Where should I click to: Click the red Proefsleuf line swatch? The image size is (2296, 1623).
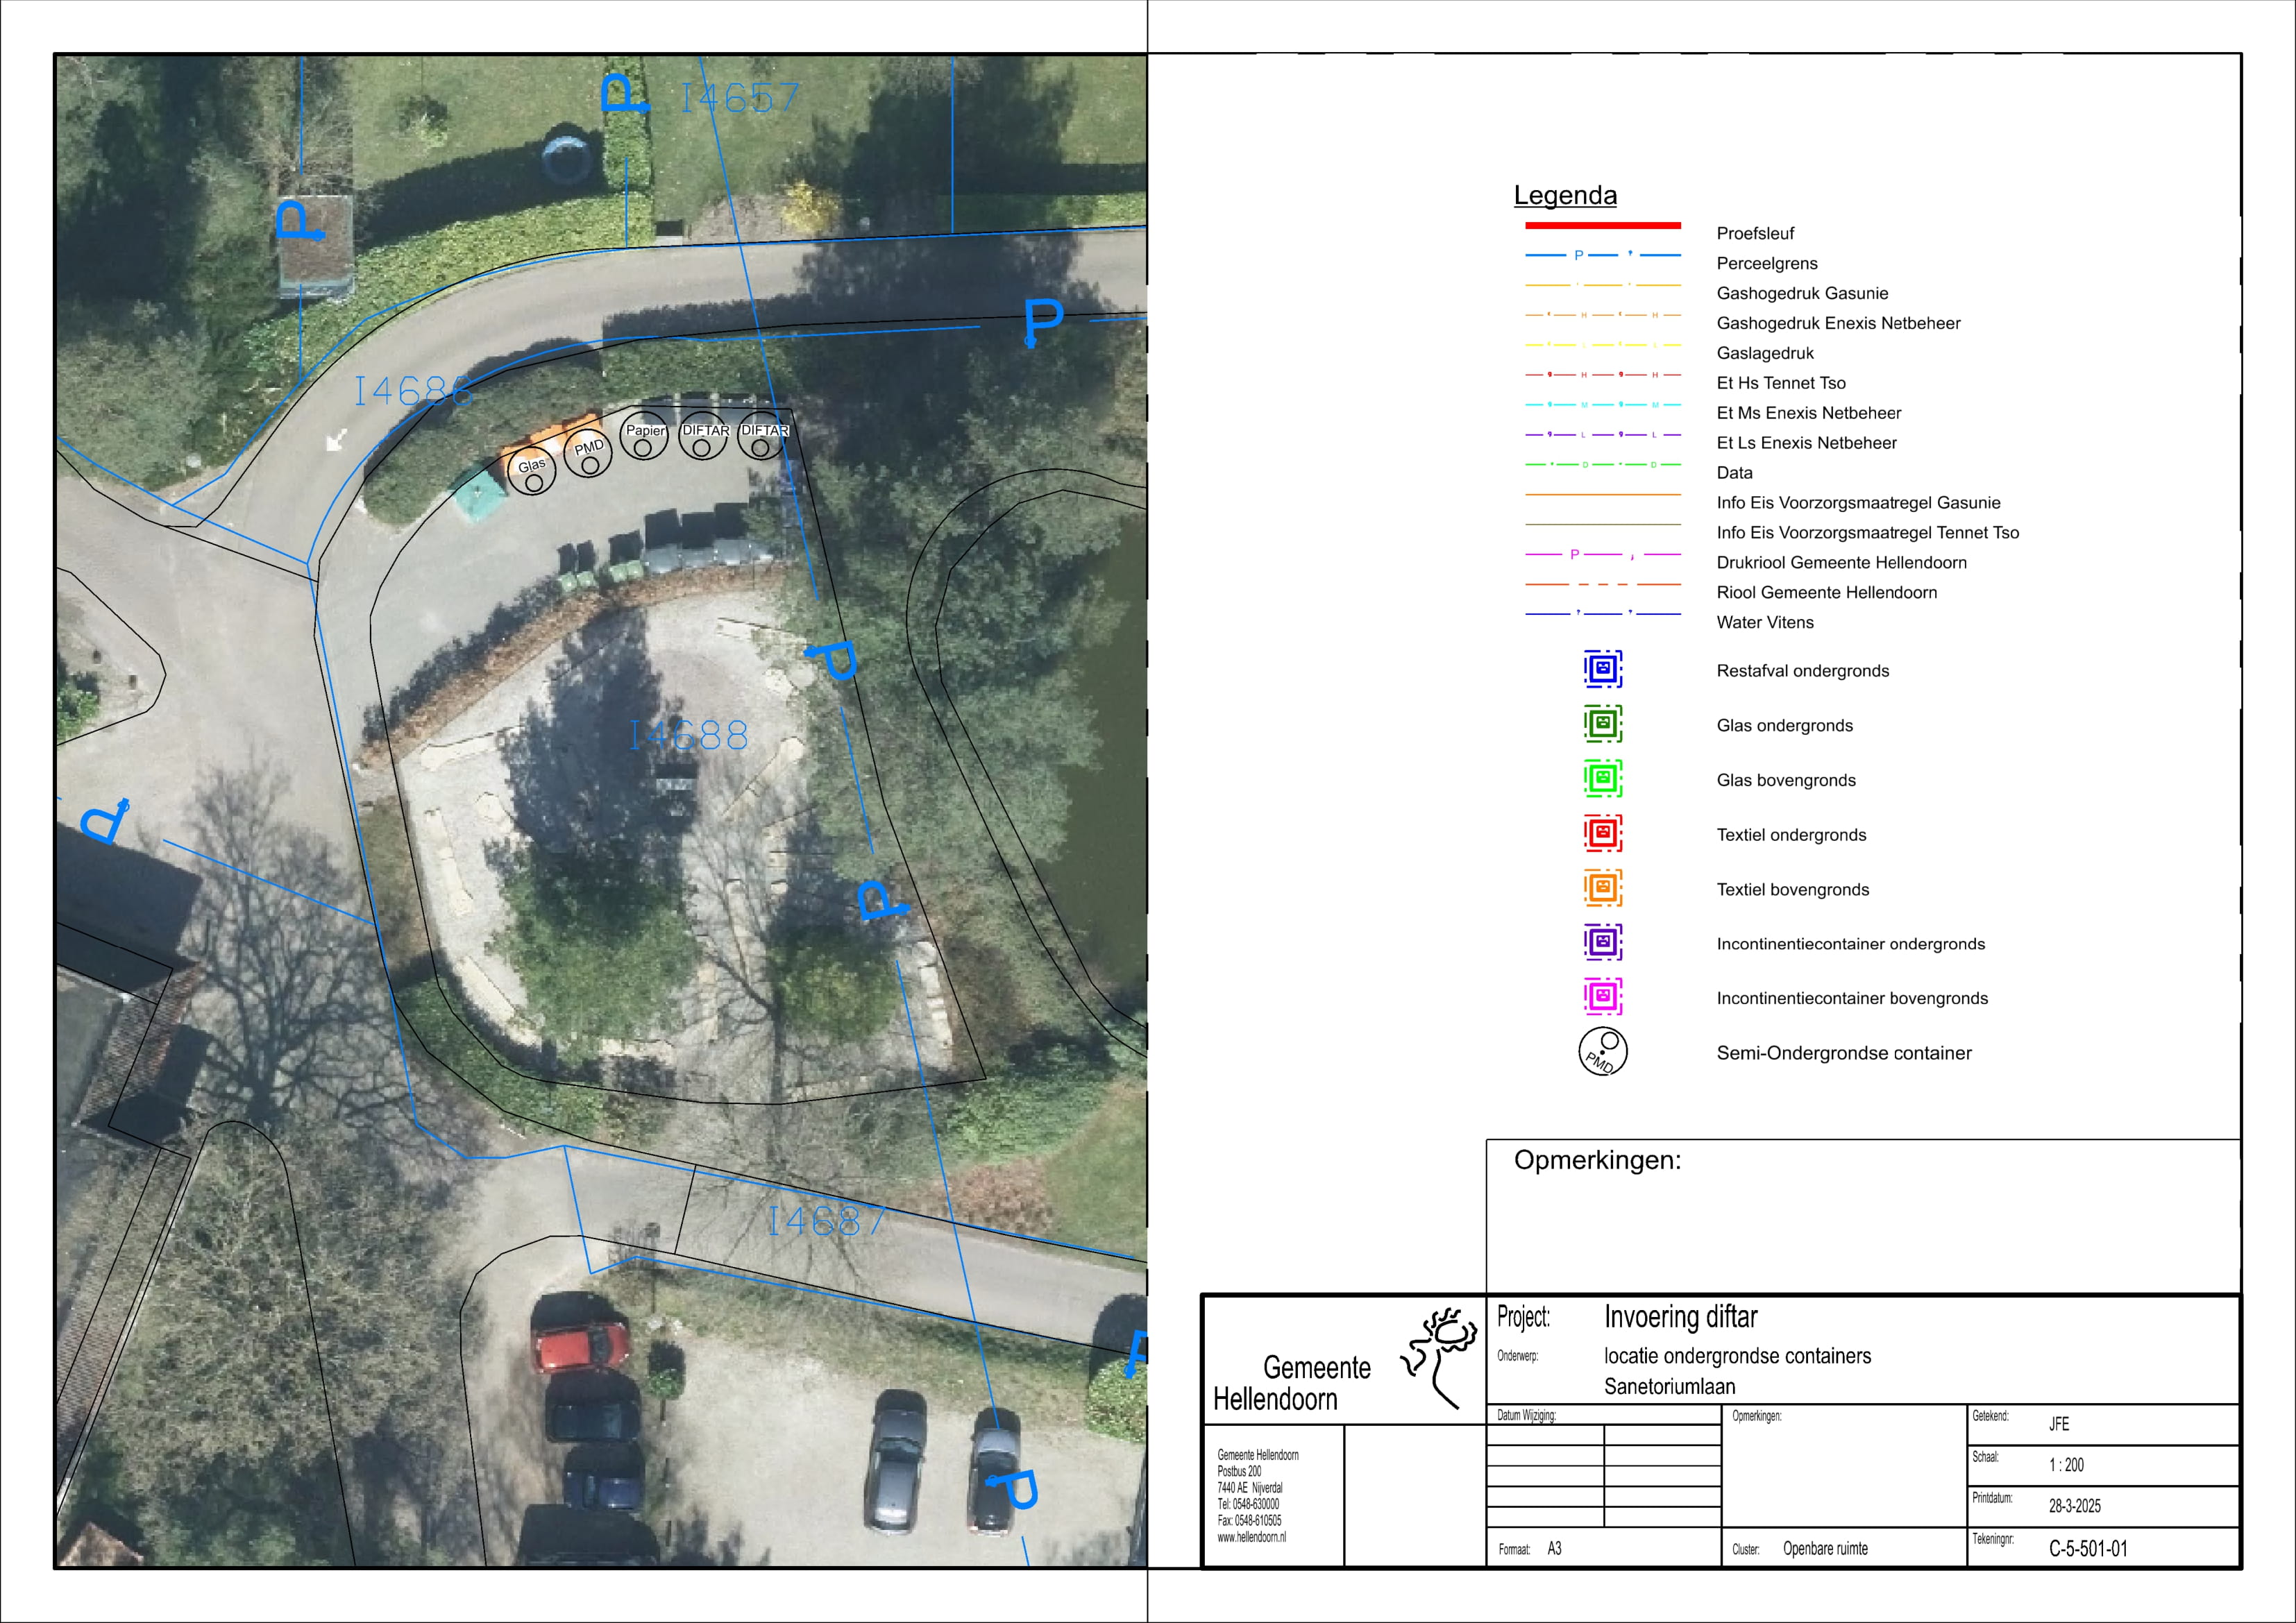[x=1602, y=226]
